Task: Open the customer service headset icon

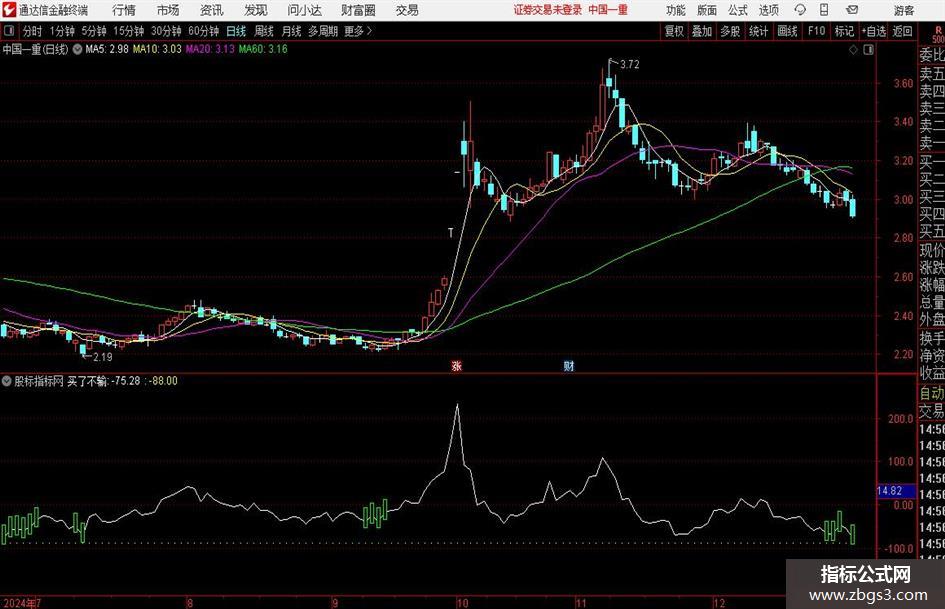Action: point(800,10)
